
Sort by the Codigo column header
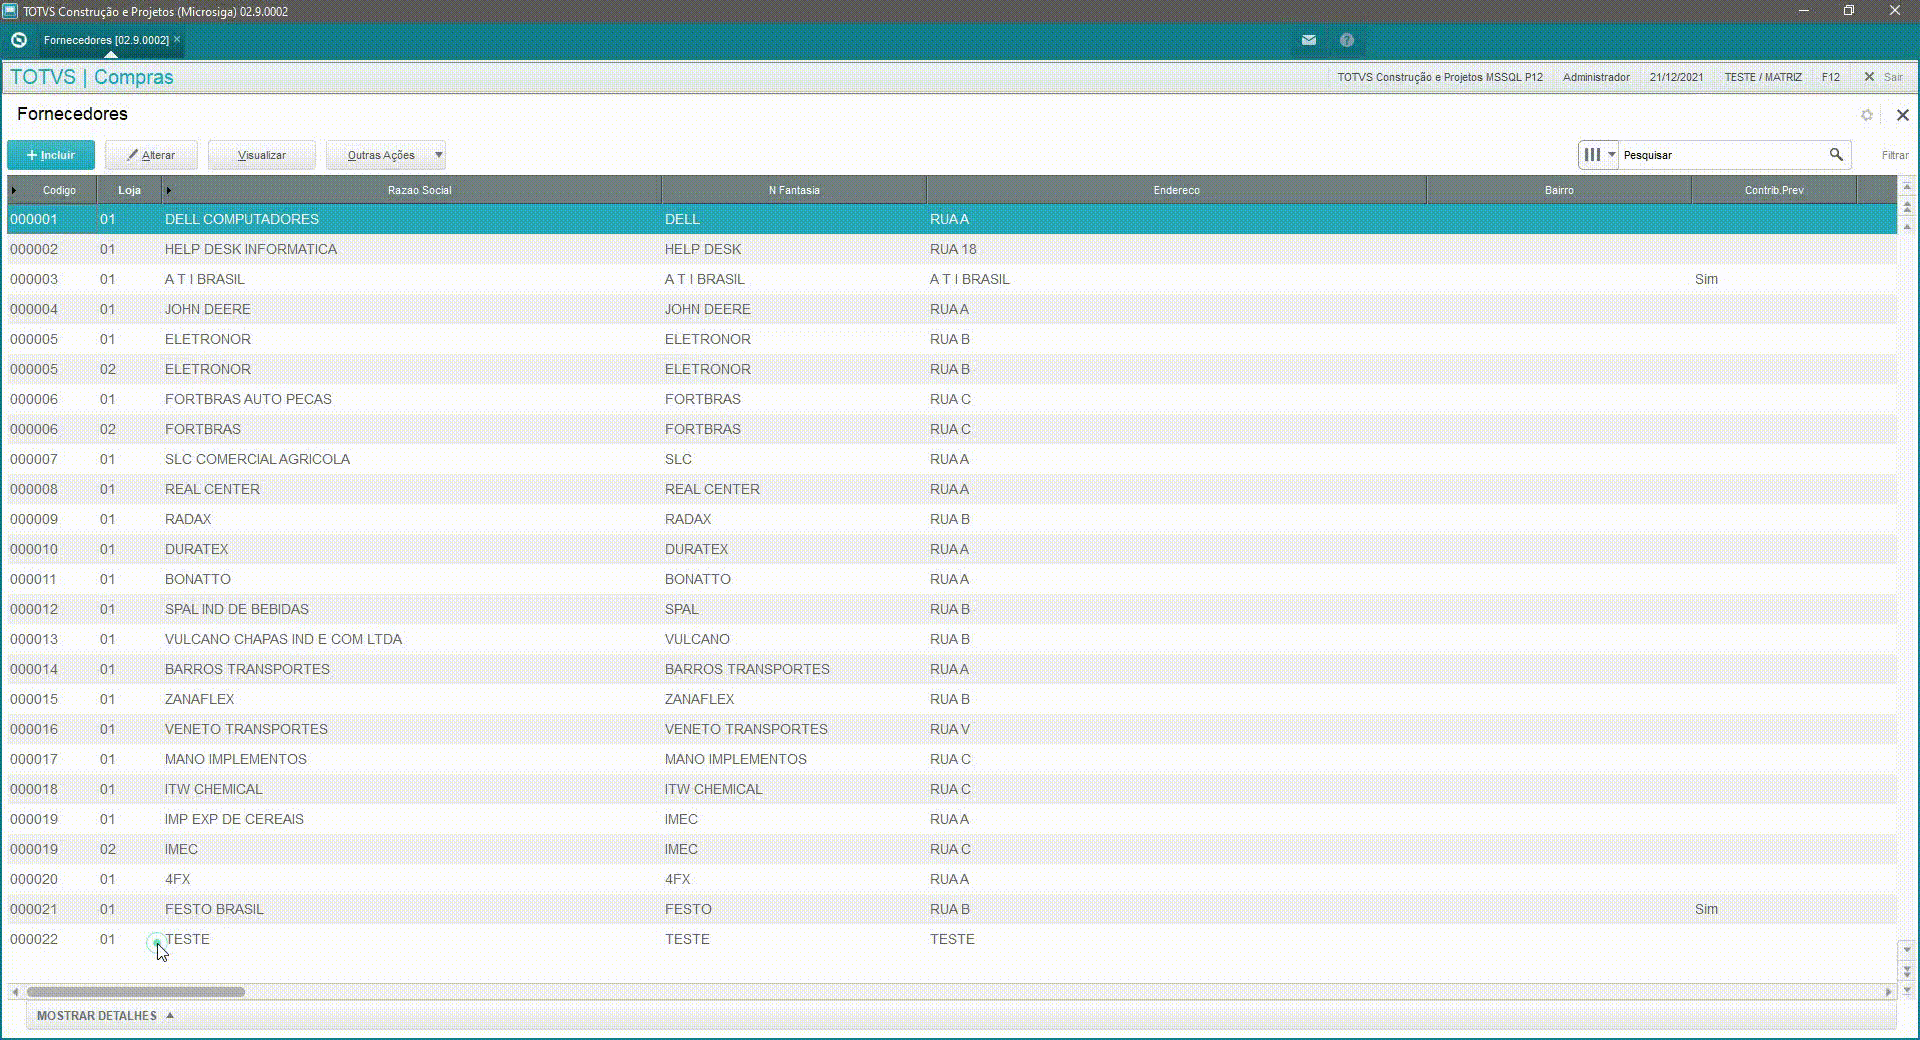point(59,190)
